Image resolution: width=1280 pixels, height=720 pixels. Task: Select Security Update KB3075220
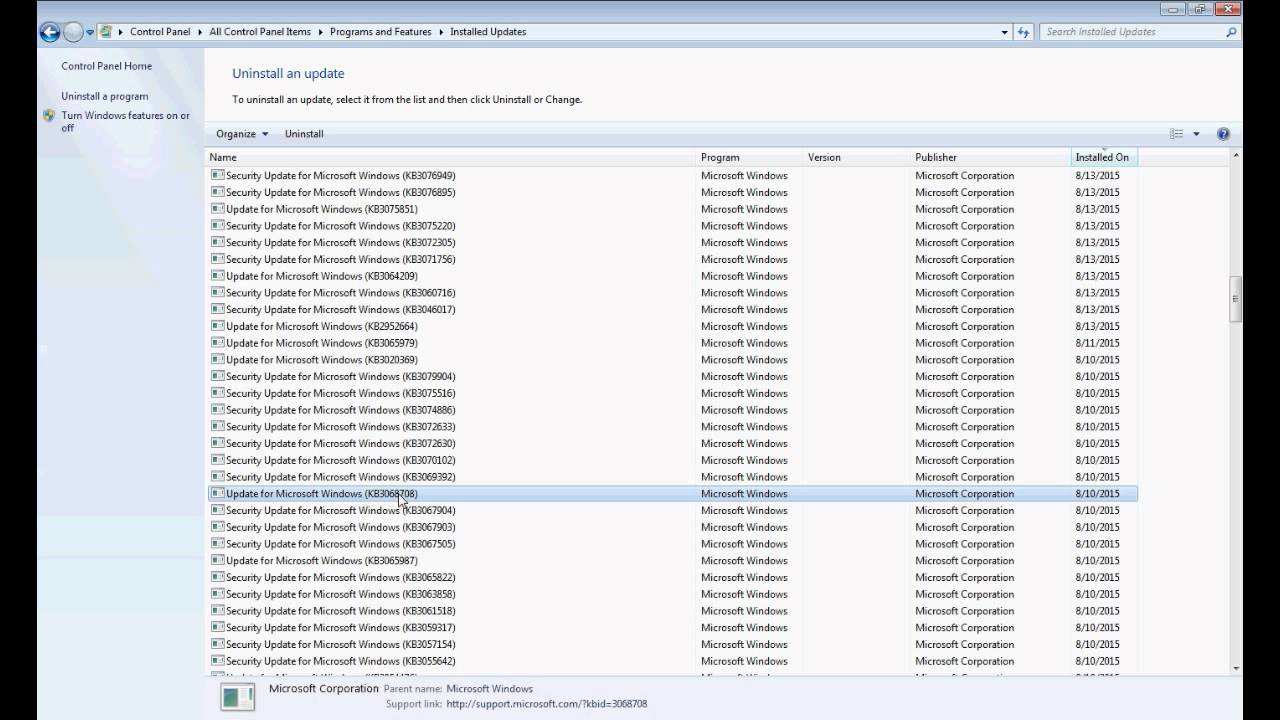pos(672,226)
